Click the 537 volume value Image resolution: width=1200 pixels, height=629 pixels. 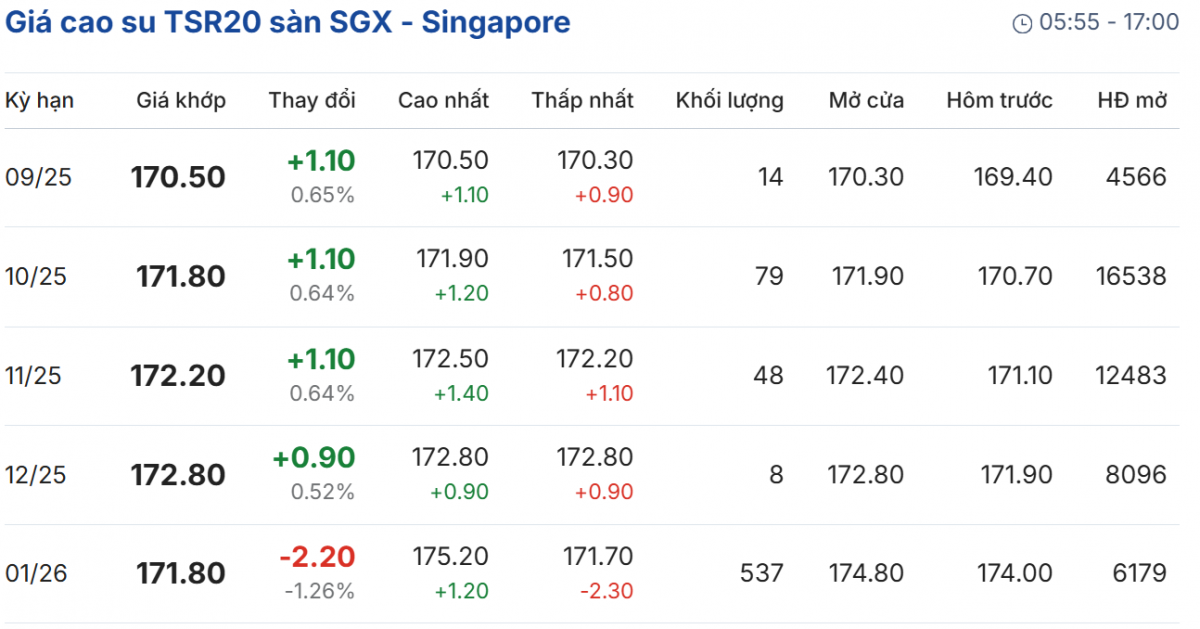point(761,573)
